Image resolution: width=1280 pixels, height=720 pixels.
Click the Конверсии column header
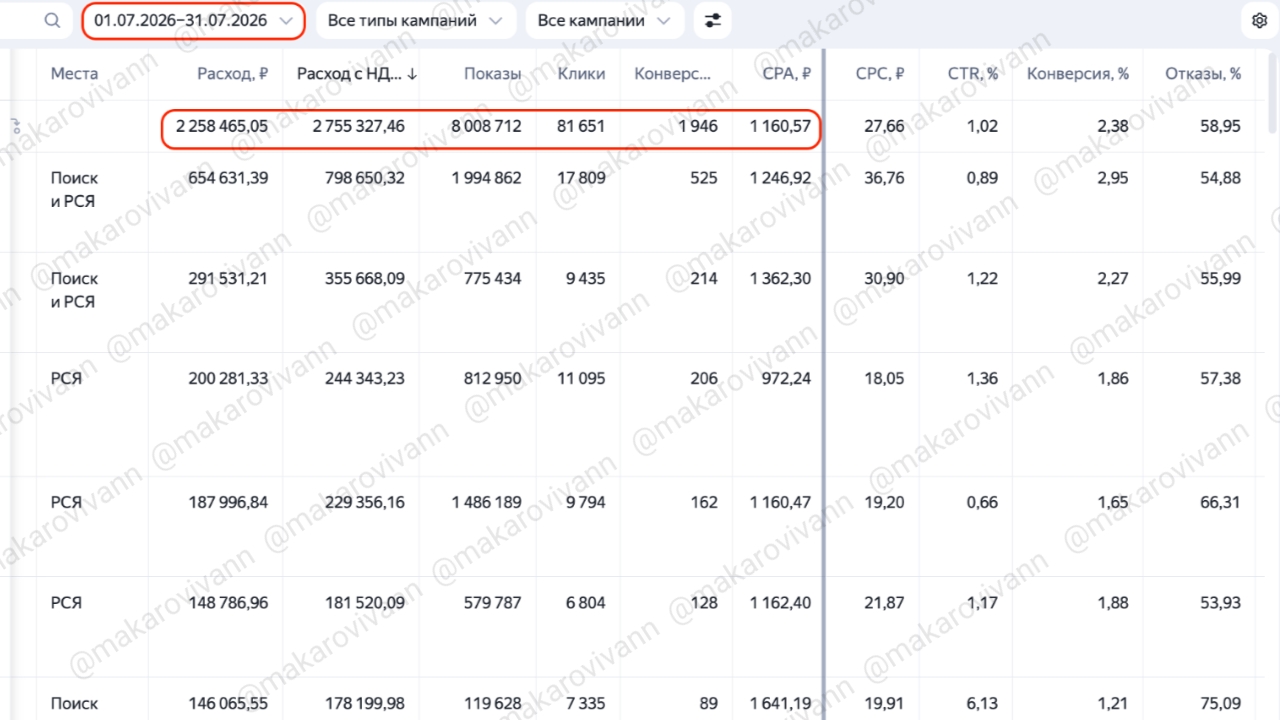673,73
